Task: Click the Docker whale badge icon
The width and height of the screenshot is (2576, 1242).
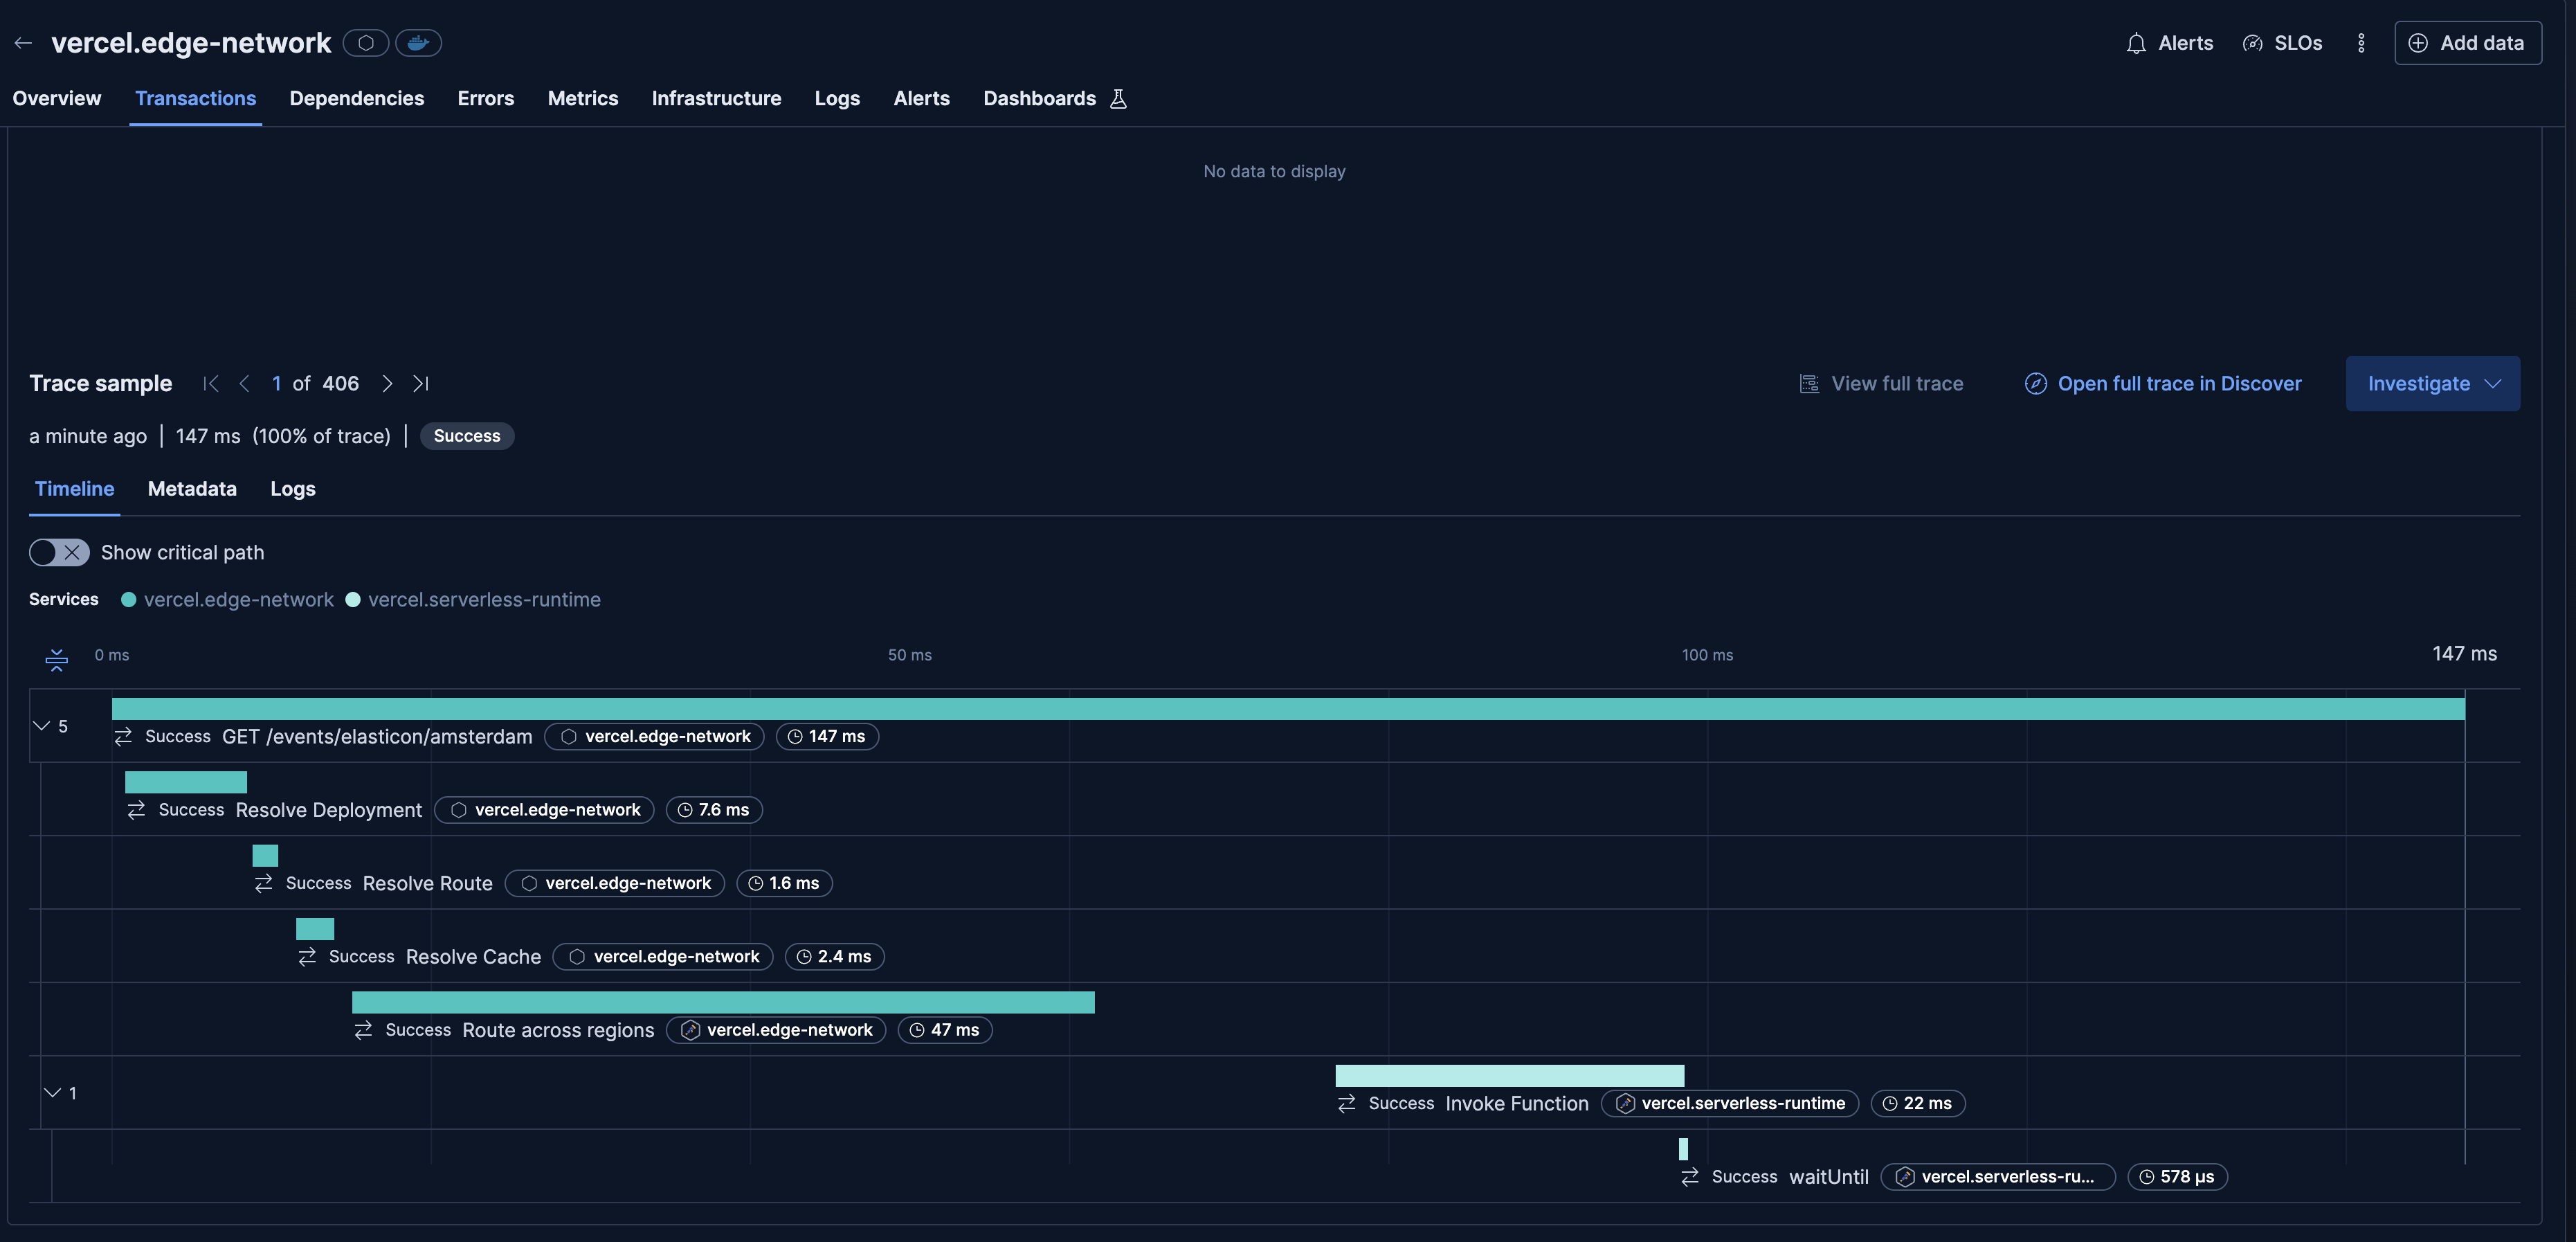Action: pos(418,43)
